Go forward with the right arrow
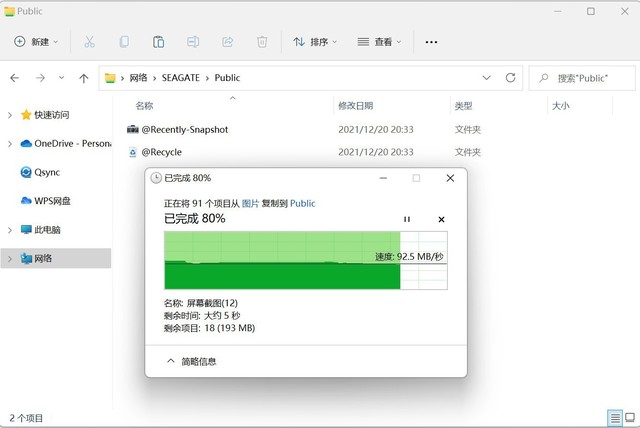640x428 pixels. coord(40,78)
